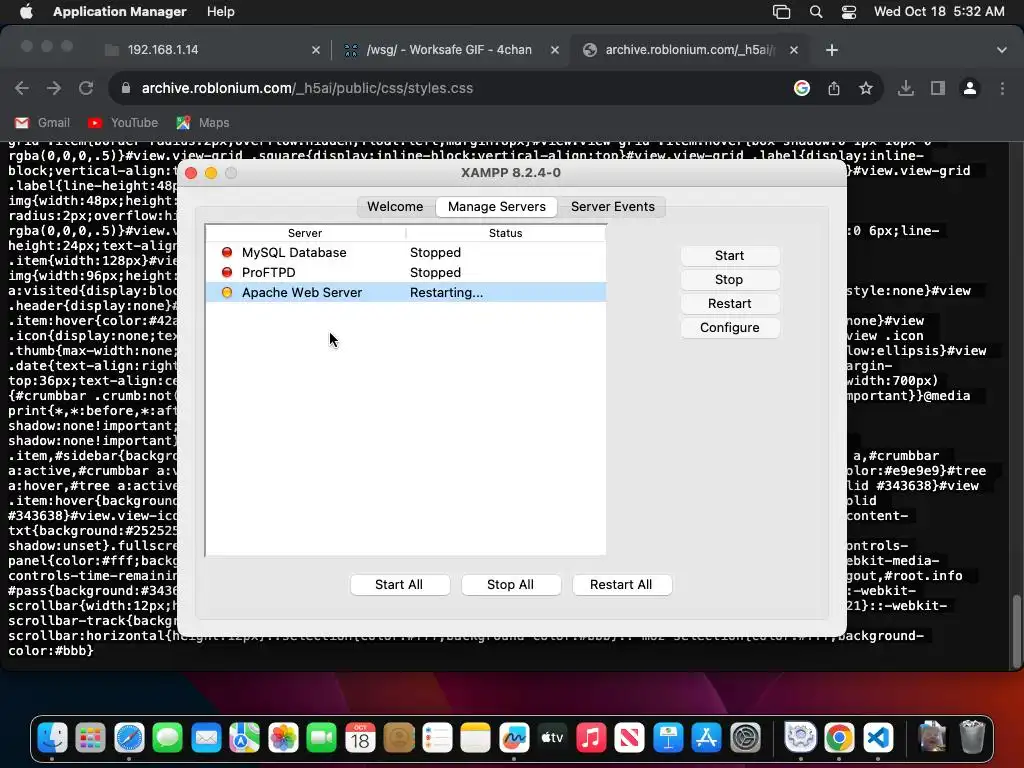1024x768 pixels.
Task: Open Visual Studio Code from the dock
Action: pos(878,738)
